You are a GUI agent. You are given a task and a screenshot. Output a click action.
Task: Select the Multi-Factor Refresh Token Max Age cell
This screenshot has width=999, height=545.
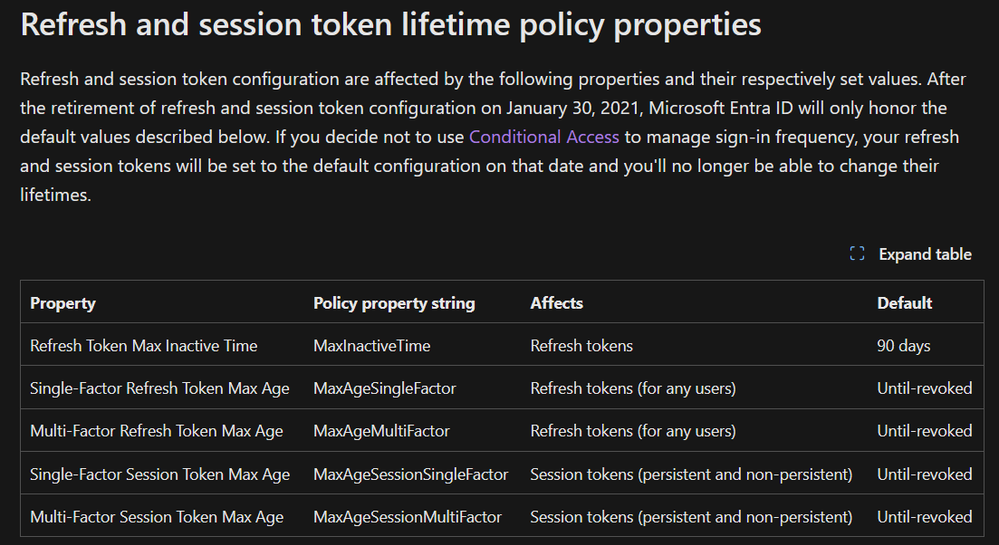pos(157,431)
